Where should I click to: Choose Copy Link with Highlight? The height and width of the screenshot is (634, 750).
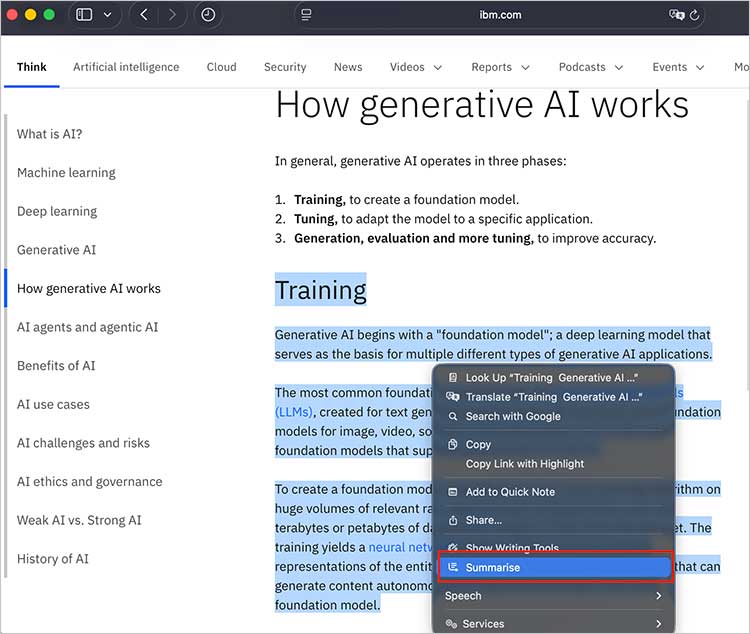tap(553, 464)
